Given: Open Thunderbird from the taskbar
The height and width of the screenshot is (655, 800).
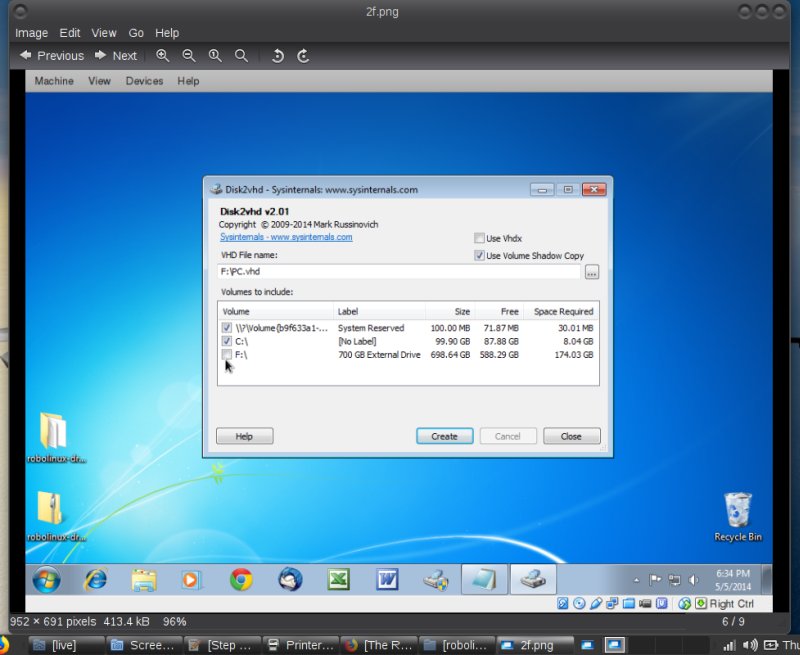Looking at the screenshot, I should [290, 578].
